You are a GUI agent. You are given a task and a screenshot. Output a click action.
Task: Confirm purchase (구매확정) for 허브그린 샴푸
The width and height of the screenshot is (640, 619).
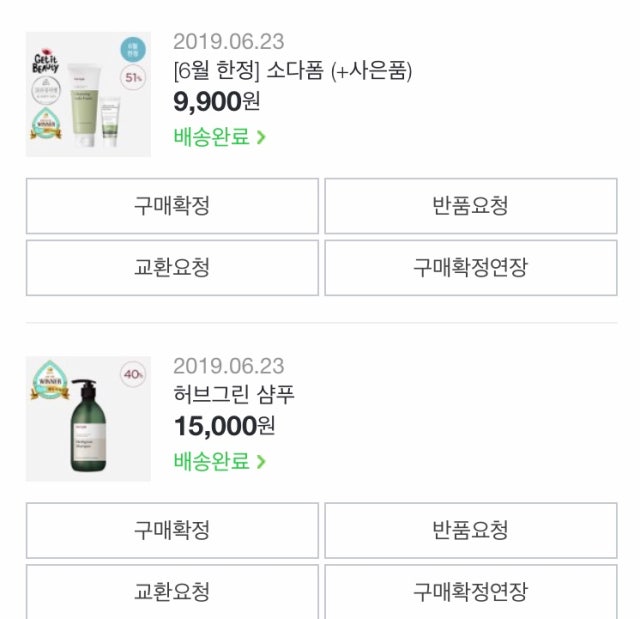(172, 530)
